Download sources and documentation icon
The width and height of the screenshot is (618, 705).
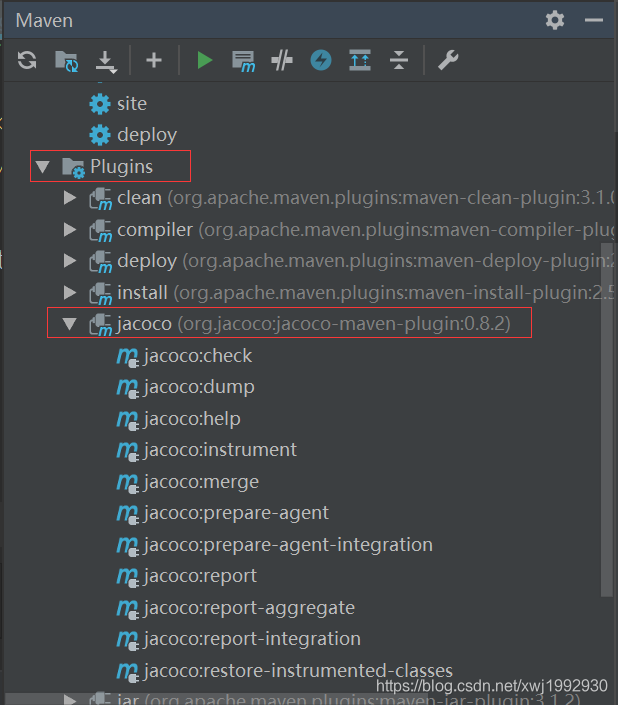(x=106, y=62)
